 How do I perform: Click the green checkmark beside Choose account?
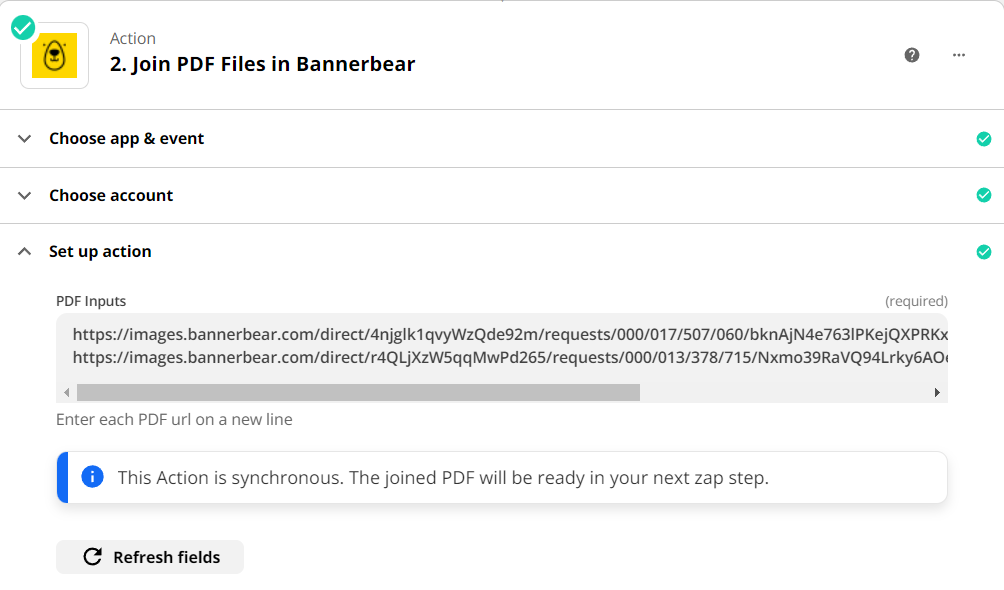pos(984,195)
